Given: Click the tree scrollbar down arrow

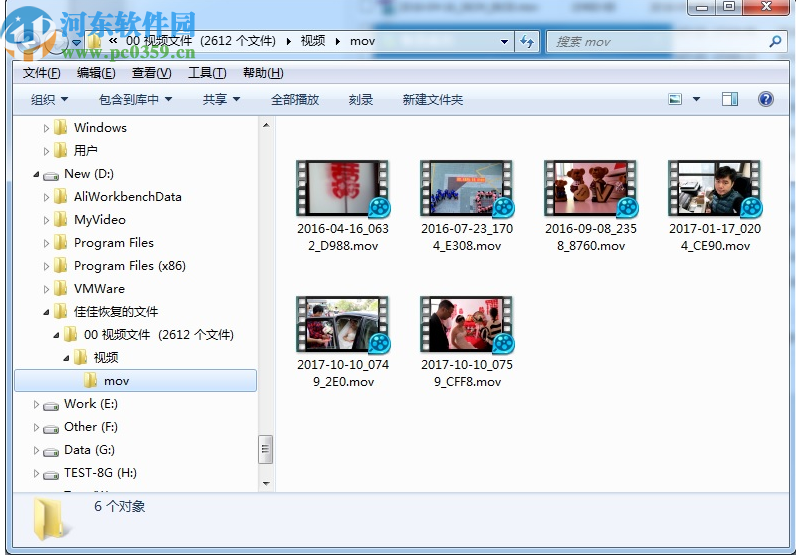Looking at the screenshot, I should coord(266,484).
